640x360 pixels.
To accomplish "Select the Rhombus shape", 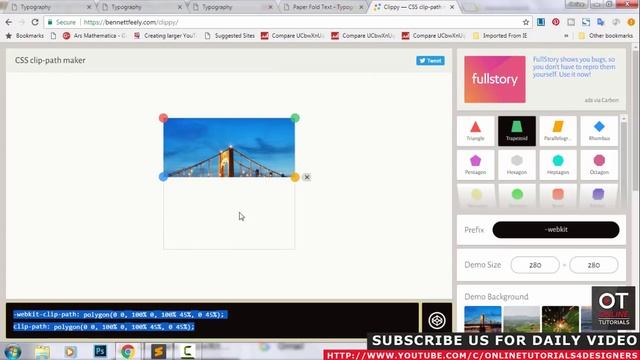I will tap(599, 131).
